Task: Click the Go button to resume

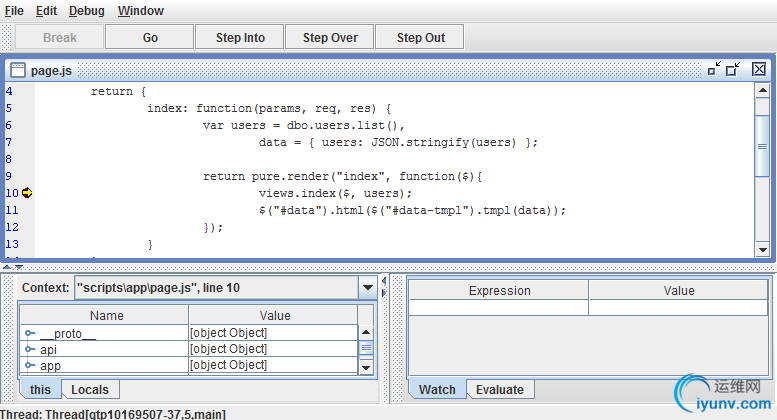Action: click(150, 38)
